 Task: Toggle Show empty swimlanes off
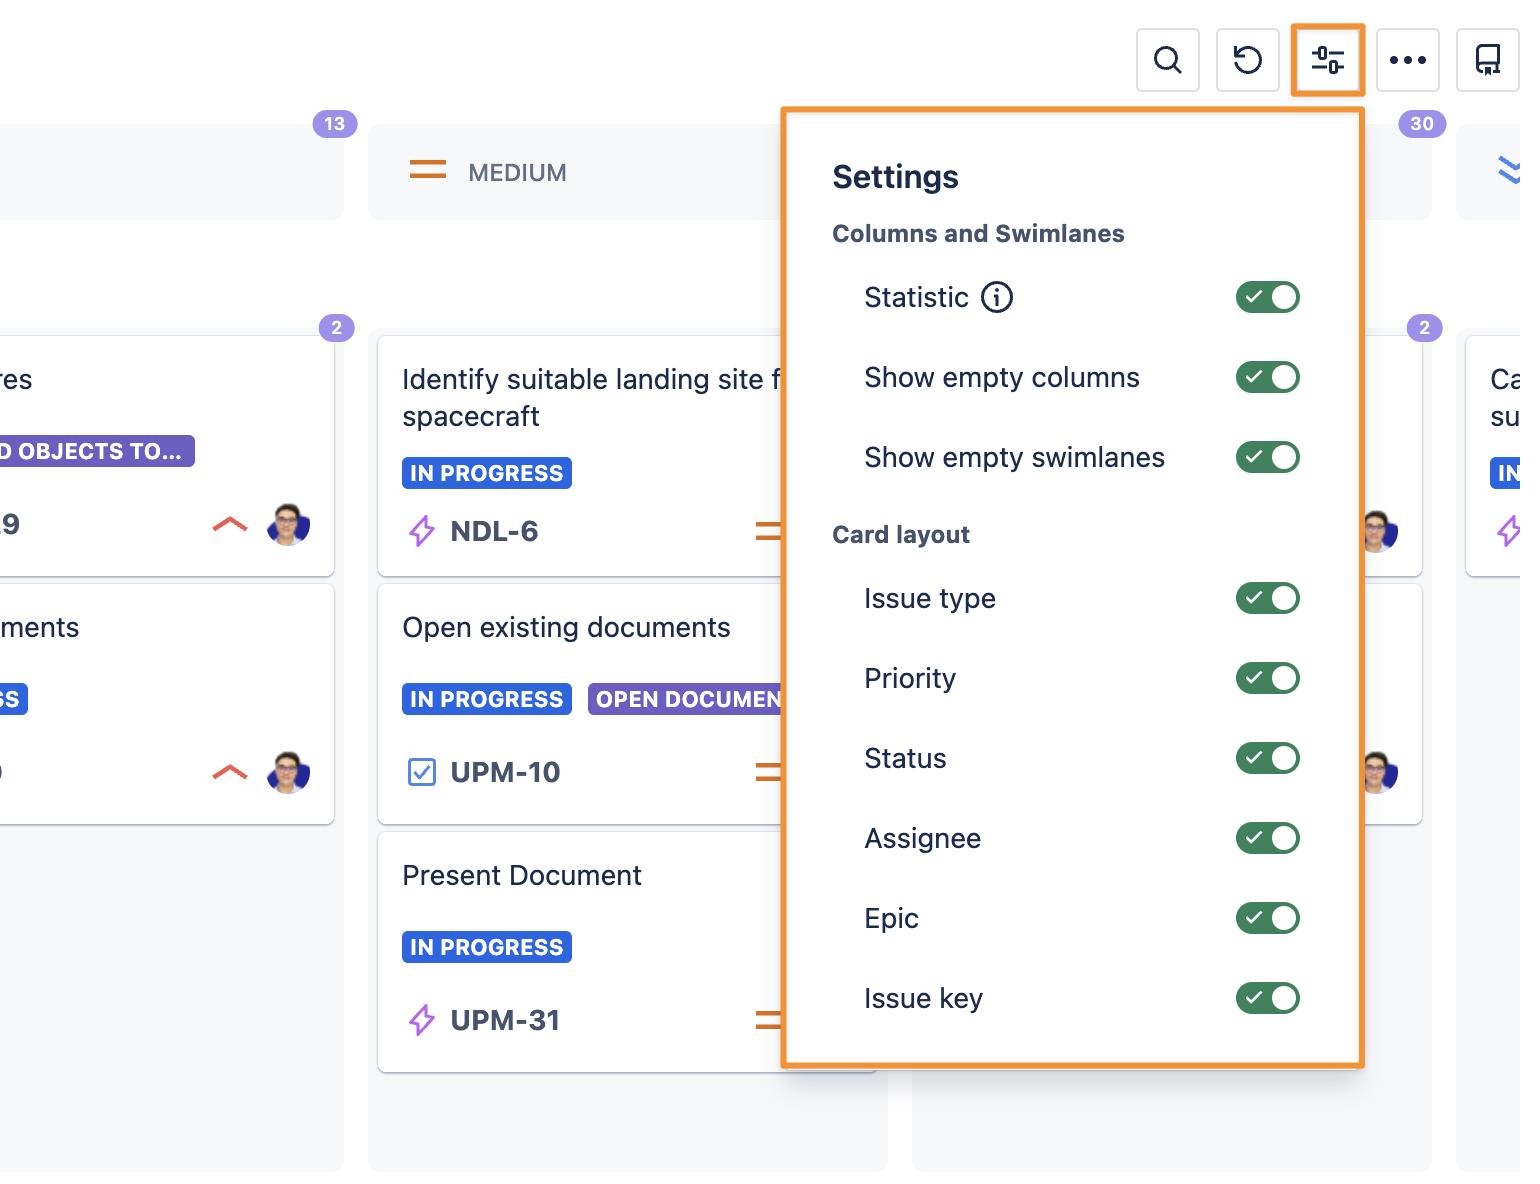point(1267,457)
